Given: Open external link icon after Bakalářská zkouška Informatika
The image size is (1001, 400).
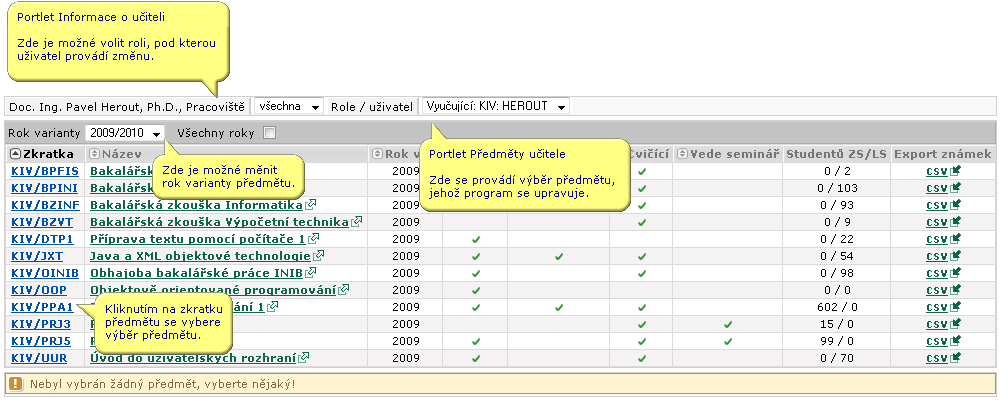Looking at the screenshot, I should point(310,205).
